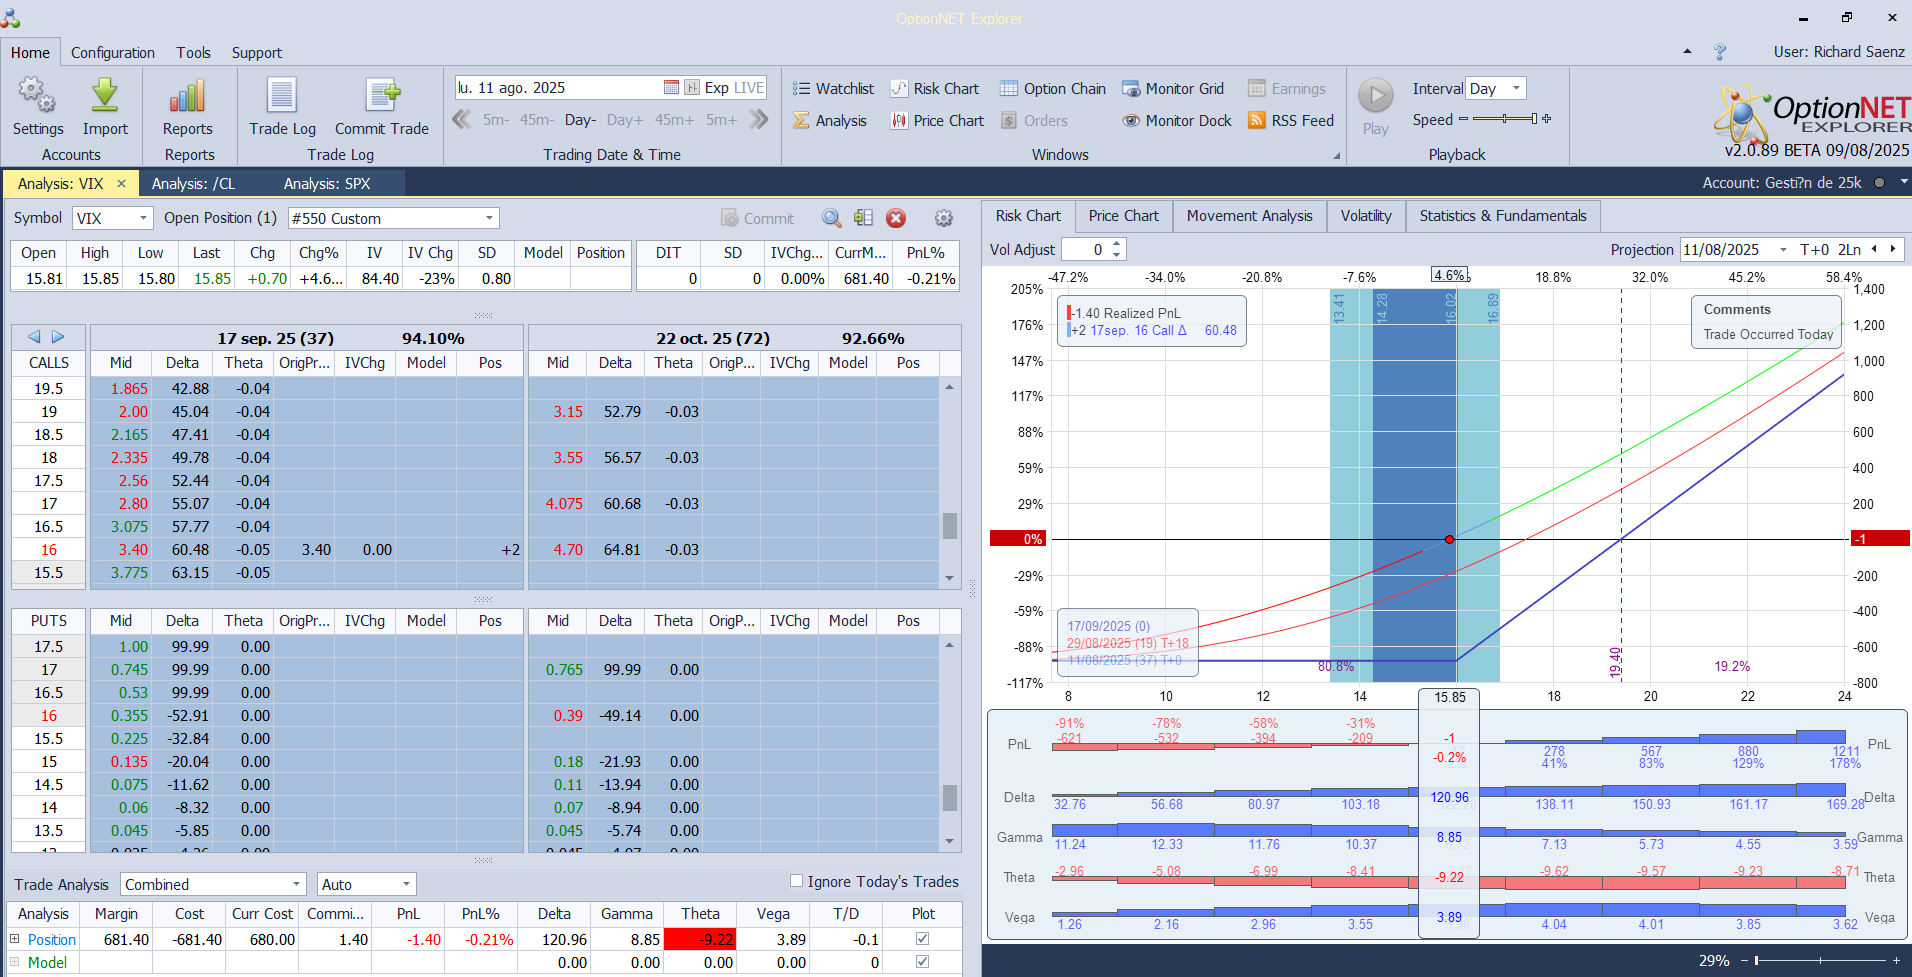Switch to the Analysis: /CL tab
The height and width of the screenshot is (977, 1912).
194,184
